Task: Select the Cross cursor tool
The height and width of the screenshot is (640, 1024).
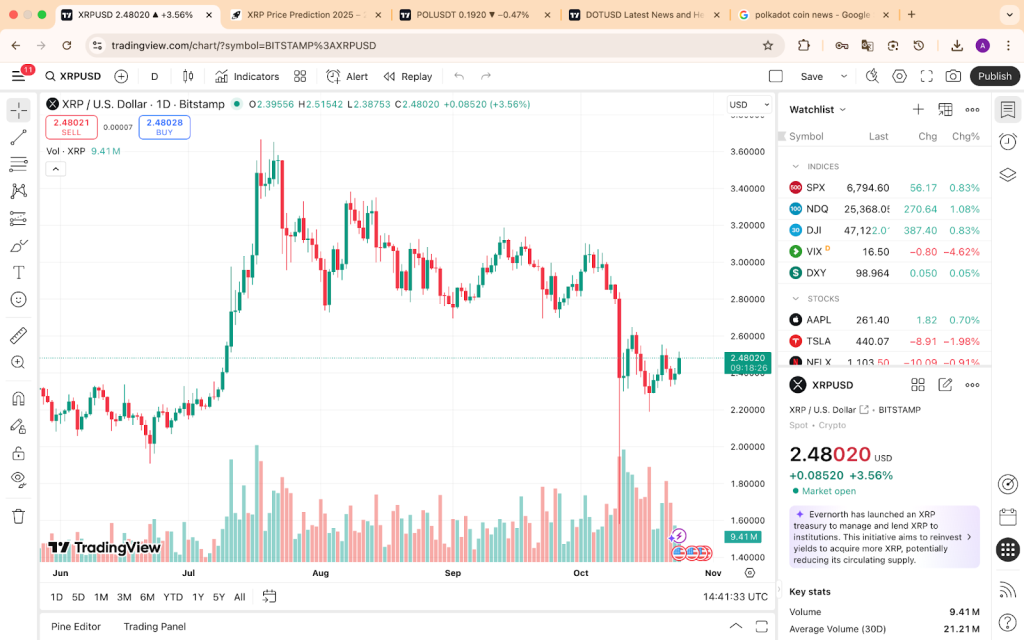Action: pos(17,110)
